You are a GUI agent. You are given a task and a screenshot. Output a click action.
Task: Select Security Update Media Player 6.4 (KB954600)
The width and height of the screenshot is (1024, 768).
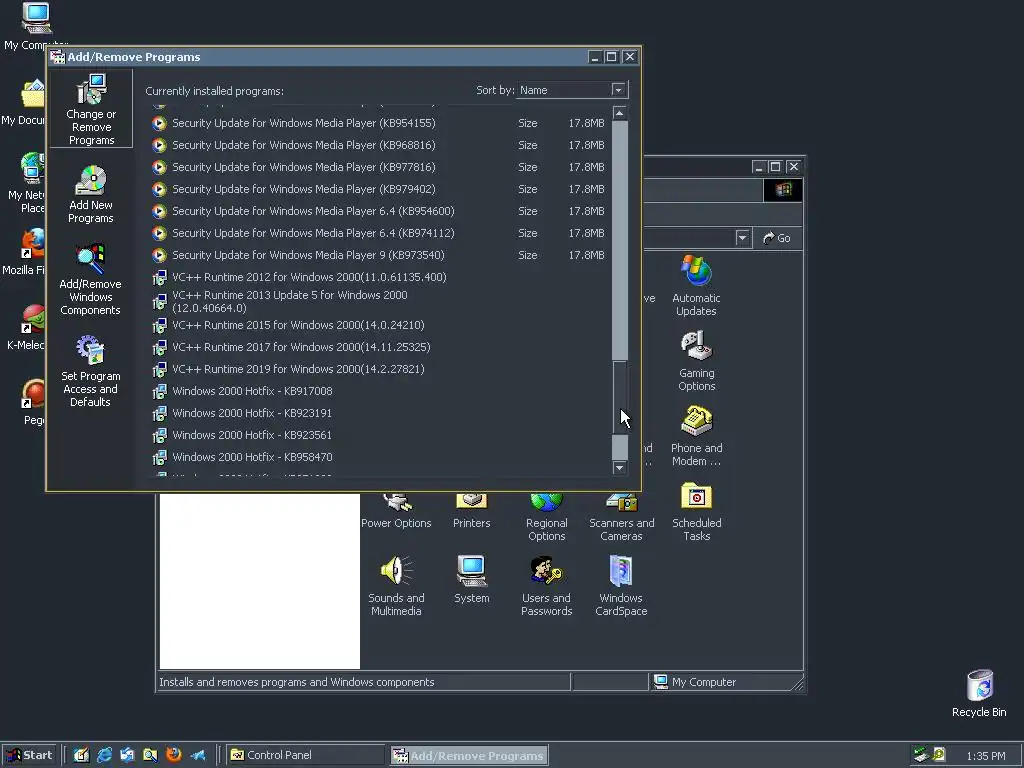point(379,211)
